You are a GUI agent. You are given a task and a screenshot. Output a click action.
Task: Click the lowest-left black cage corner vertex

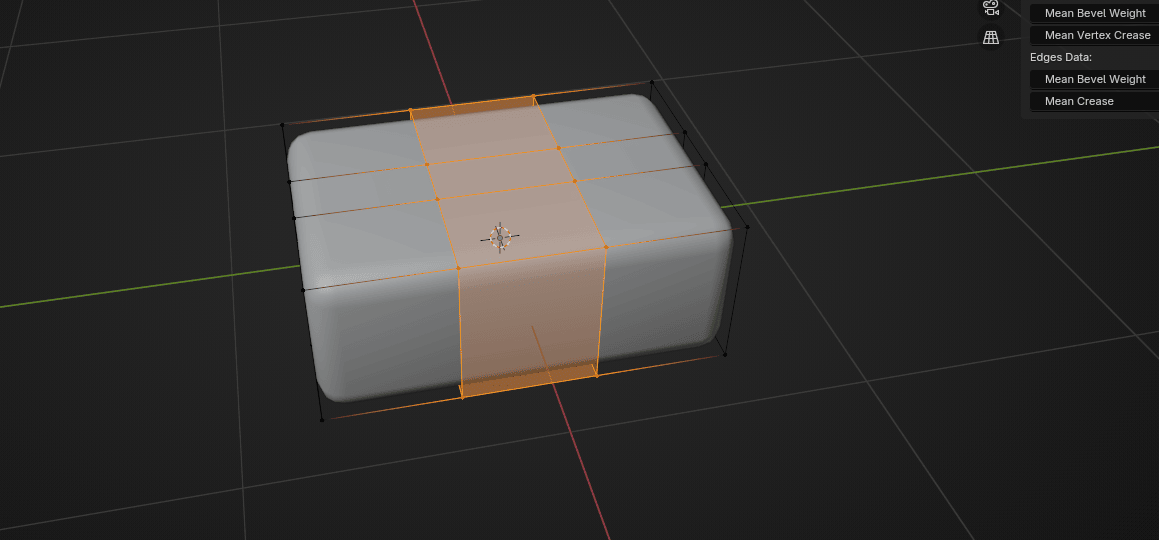(321, 420)
